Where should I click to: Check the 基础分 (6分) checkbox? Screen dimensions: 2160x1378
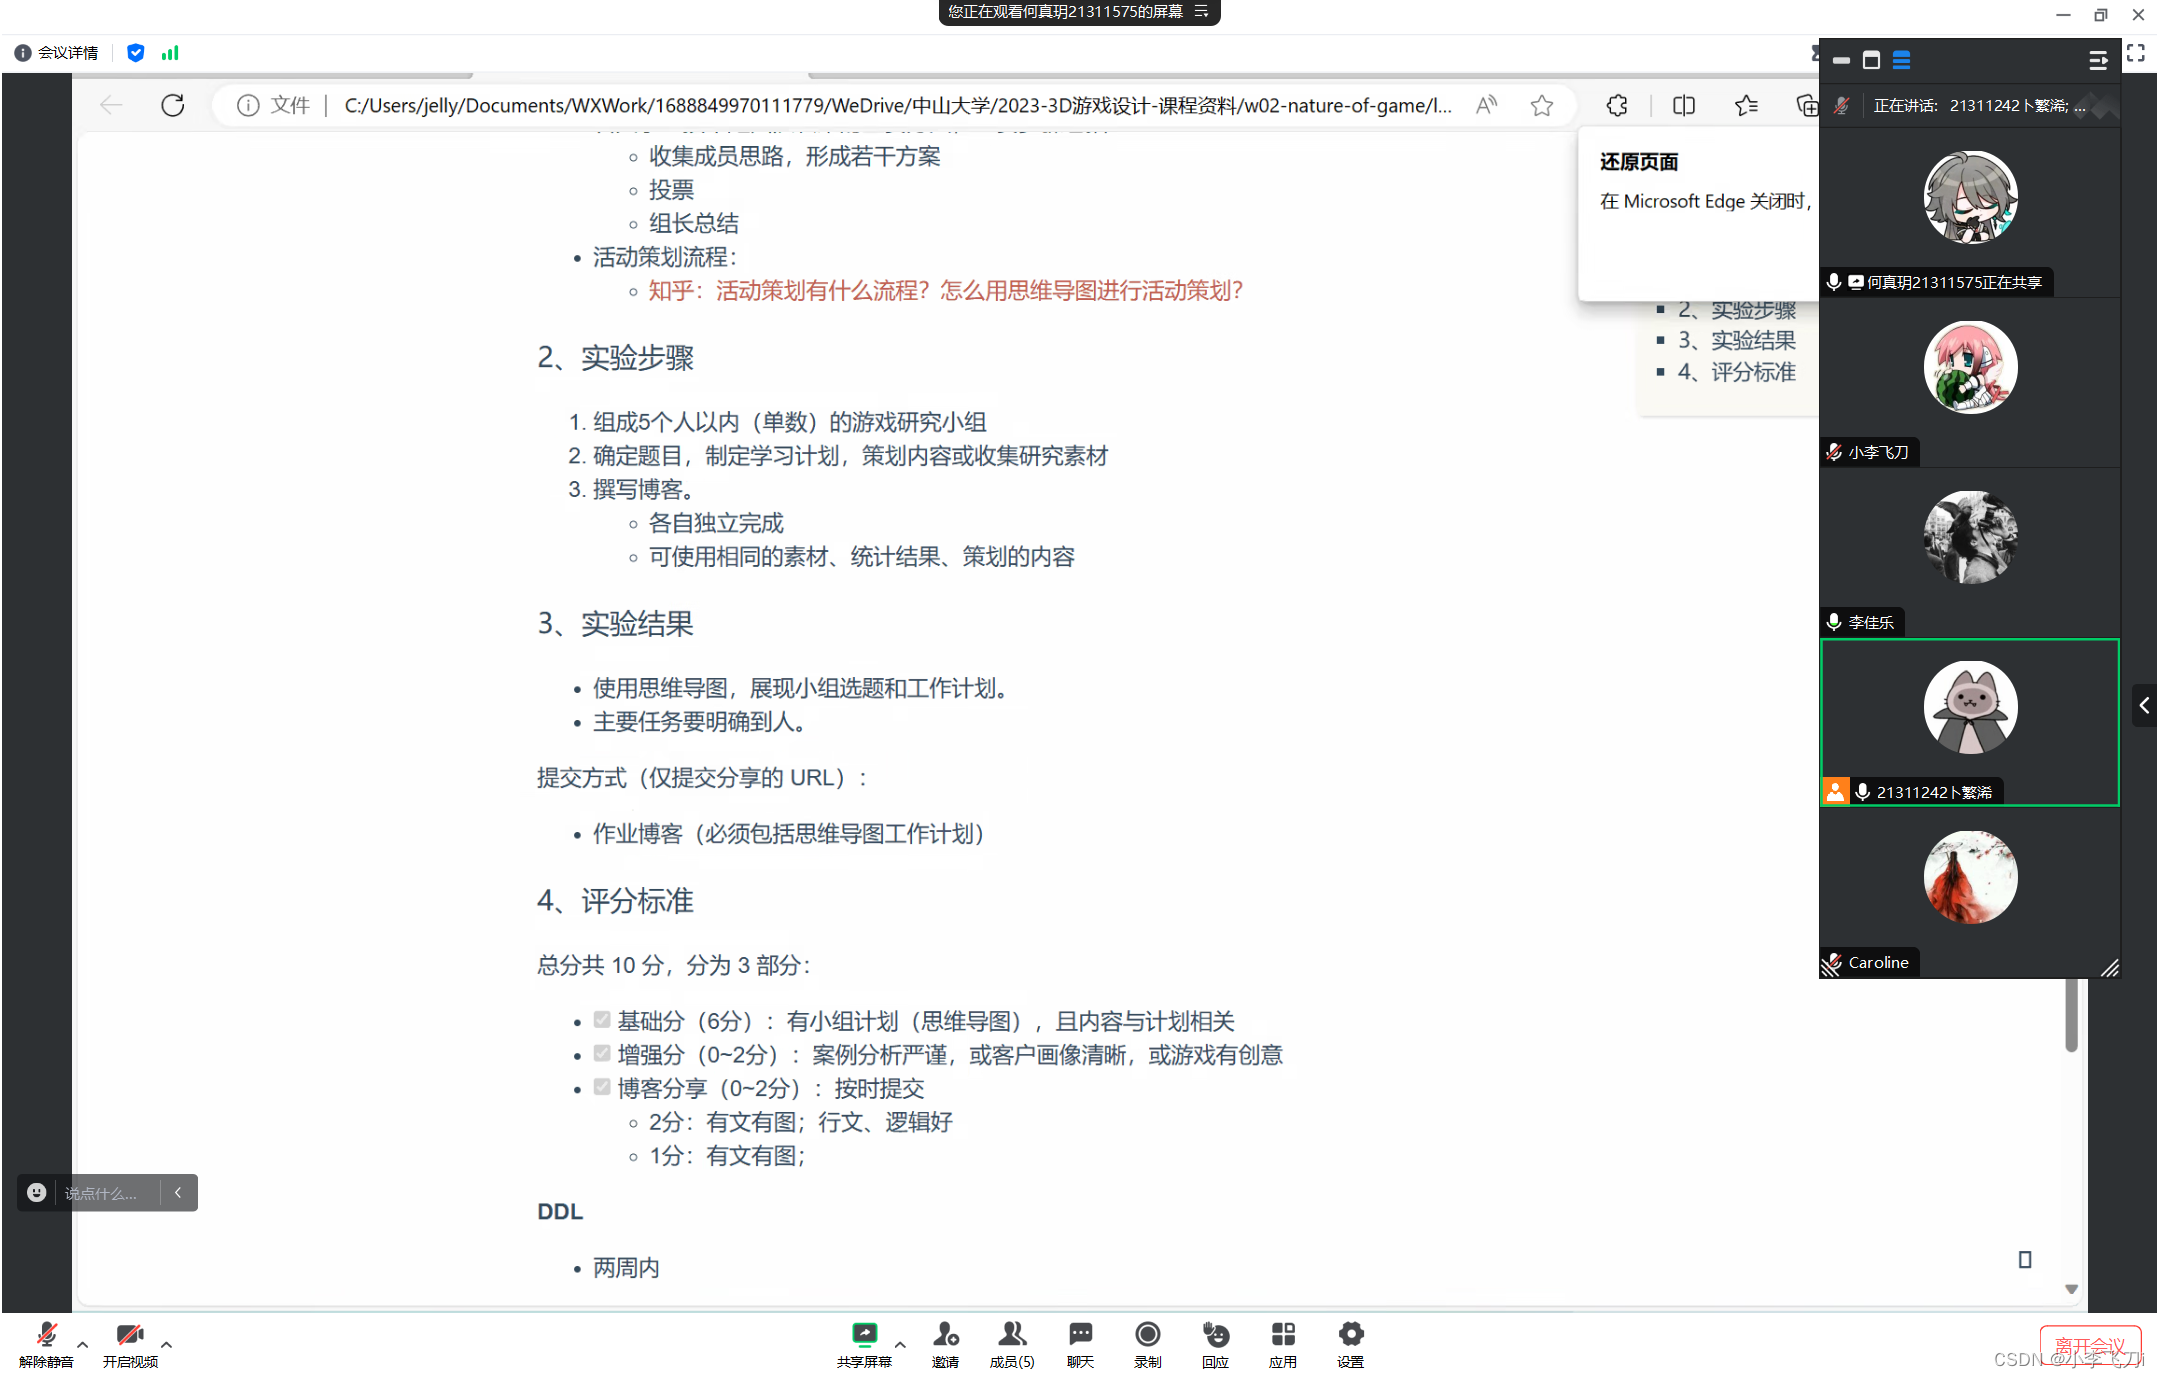[601, 1020]
